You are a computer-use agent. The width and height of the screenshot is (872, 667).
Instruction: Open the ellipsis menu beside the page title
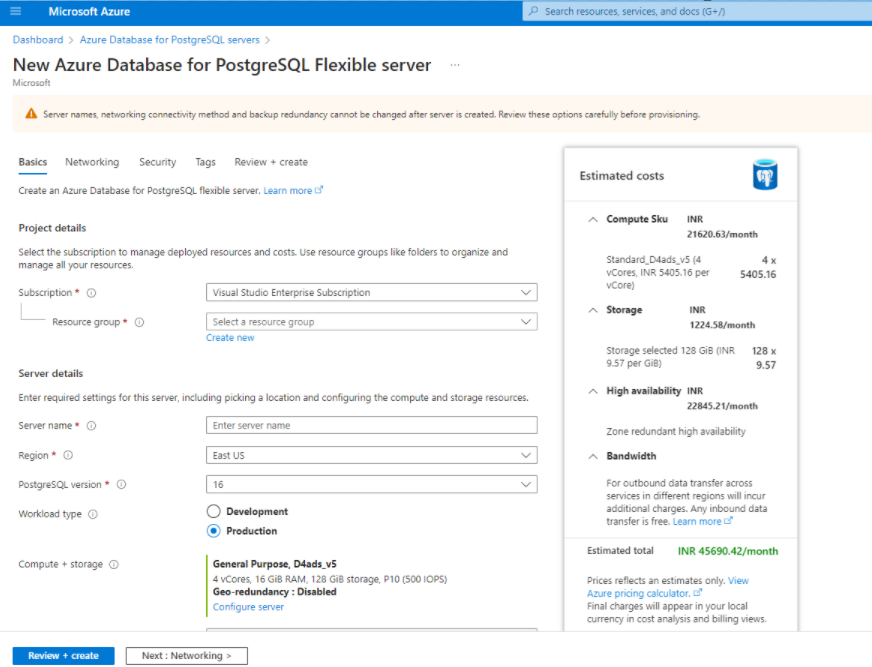[455, 65]
